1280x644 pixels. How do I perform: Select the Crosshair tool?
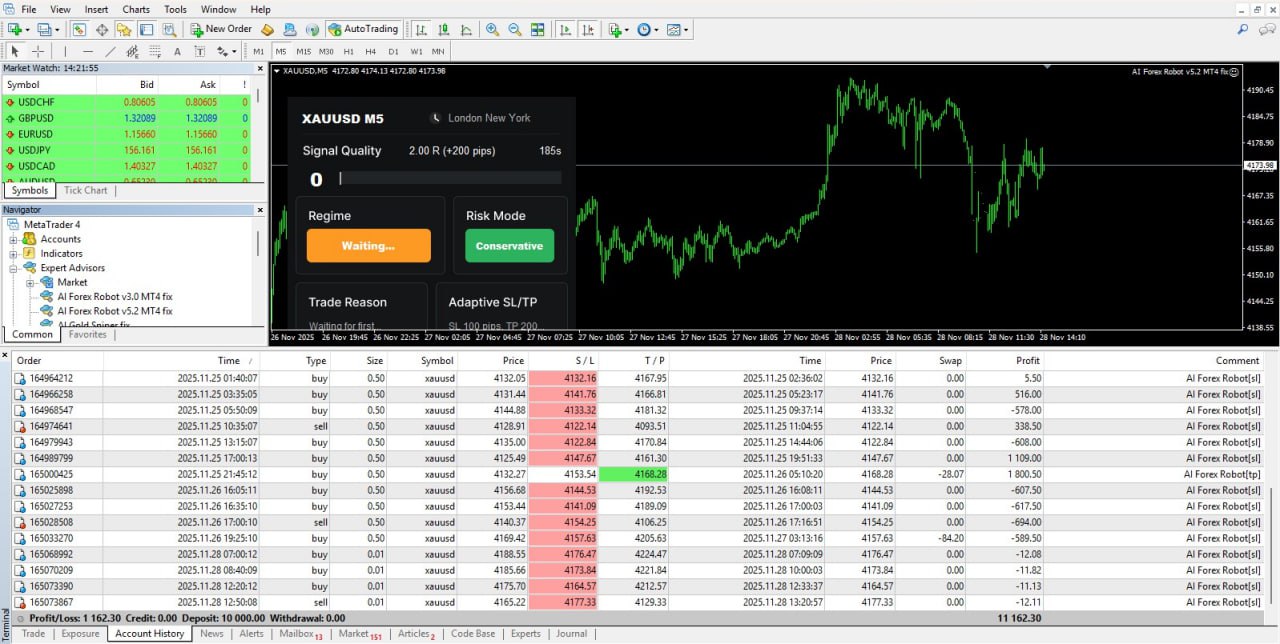[x=38, y=50]
